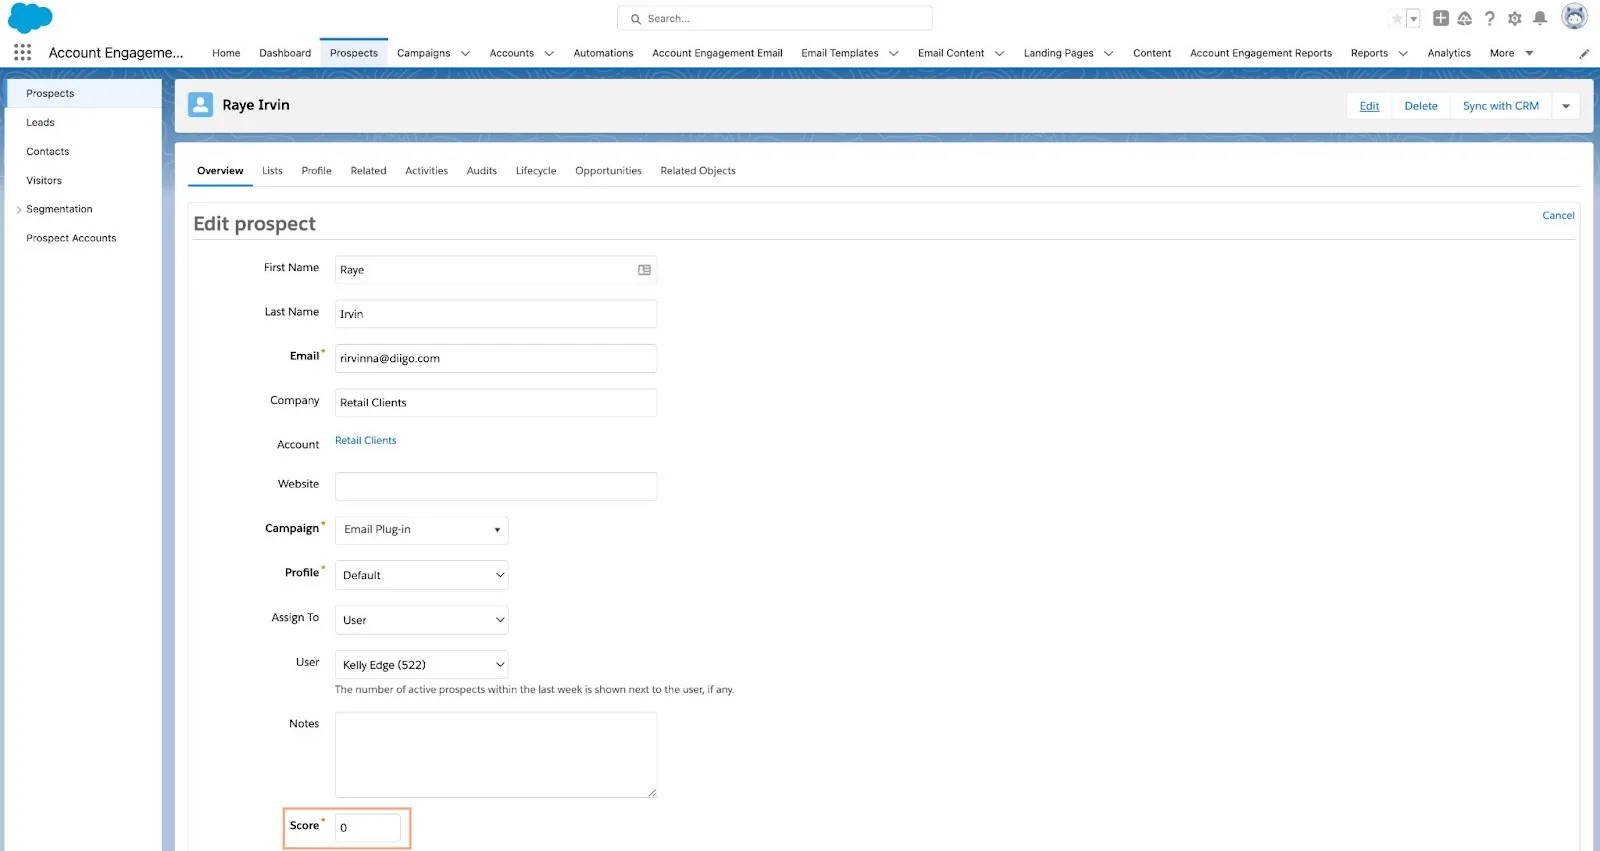Open the Notifications bell icon
This screenshot has height=851, width=1600.
pos(1540,18)
